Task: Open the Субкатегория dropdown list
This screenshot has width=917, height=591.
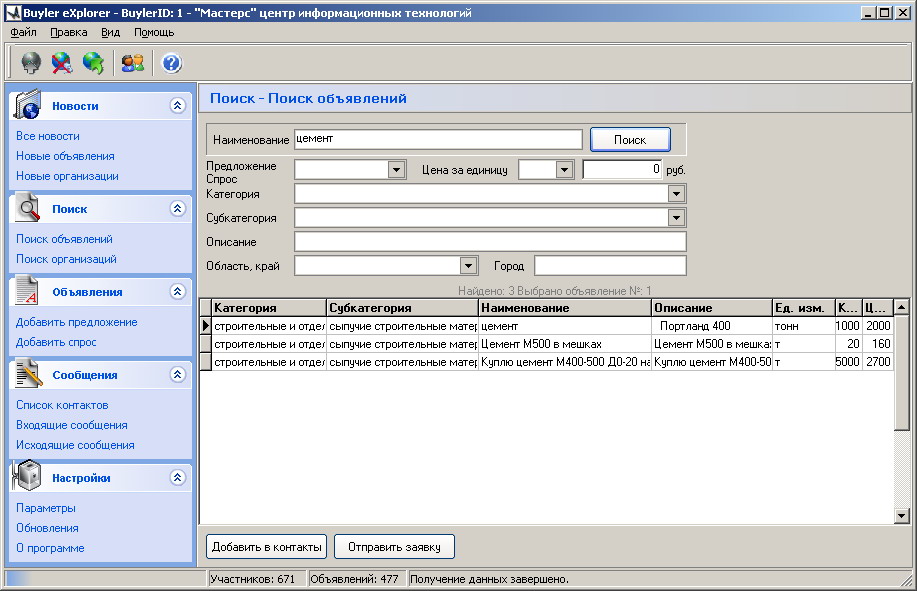Action: (677, 218)
